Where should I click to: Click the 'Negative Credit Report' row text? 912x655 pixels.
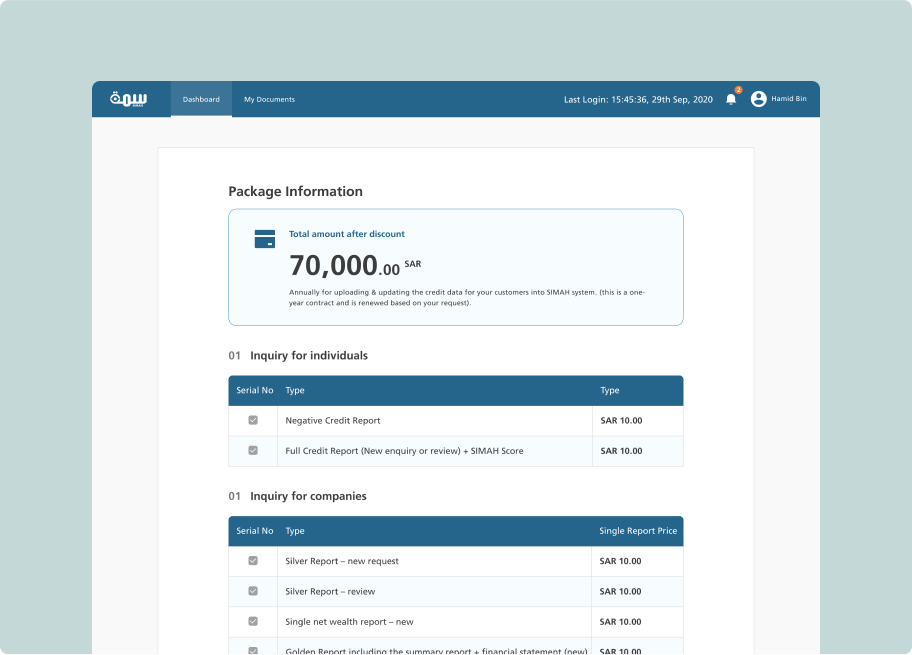coord(333,421)
